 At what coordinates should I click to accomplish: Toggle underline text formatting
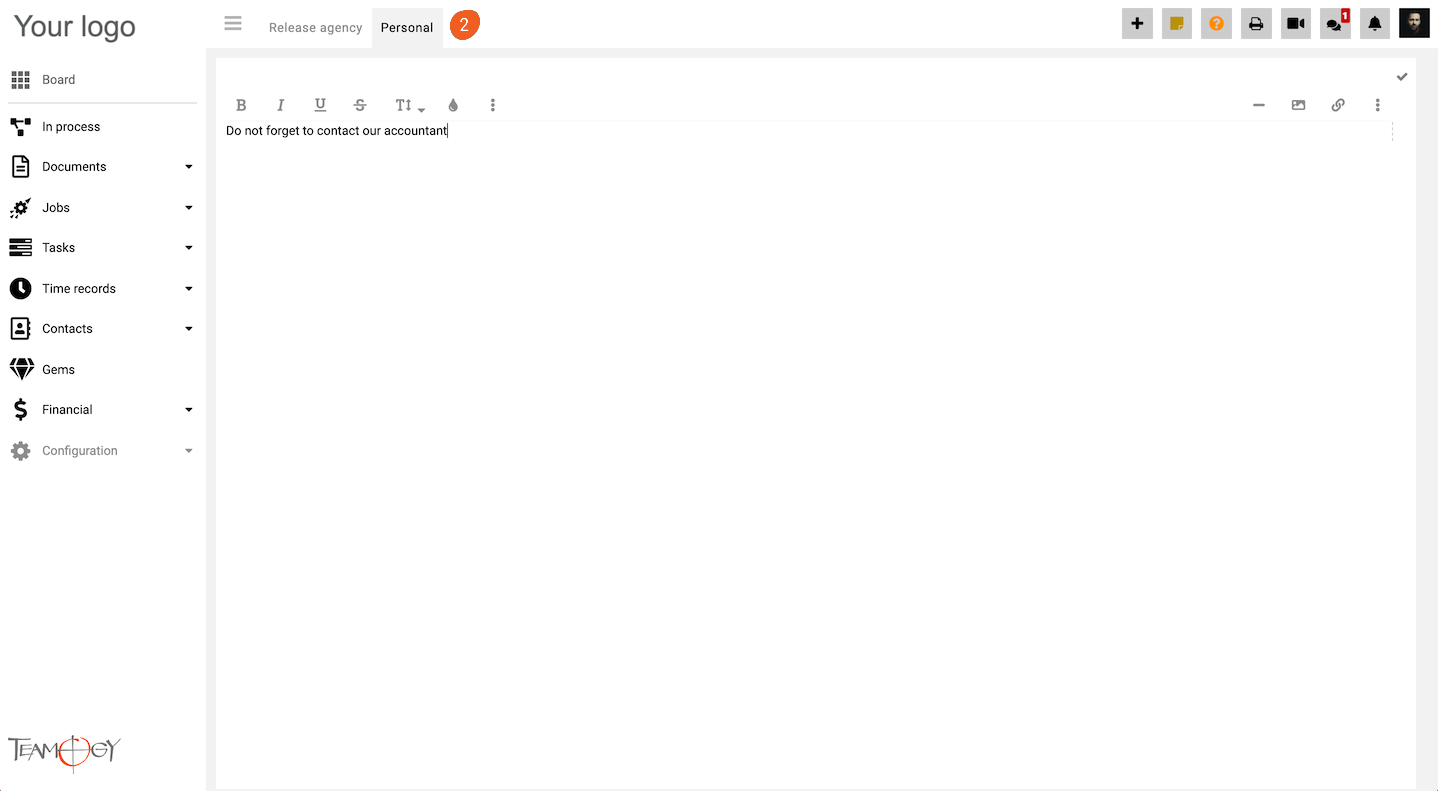click(x=320, y=105)
